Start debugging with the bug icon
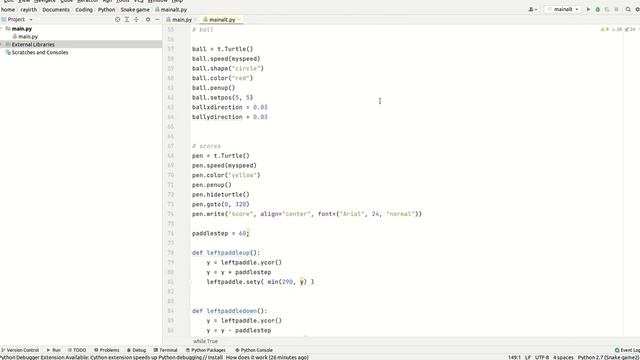 pyautogui.click(x=598, y=9)
